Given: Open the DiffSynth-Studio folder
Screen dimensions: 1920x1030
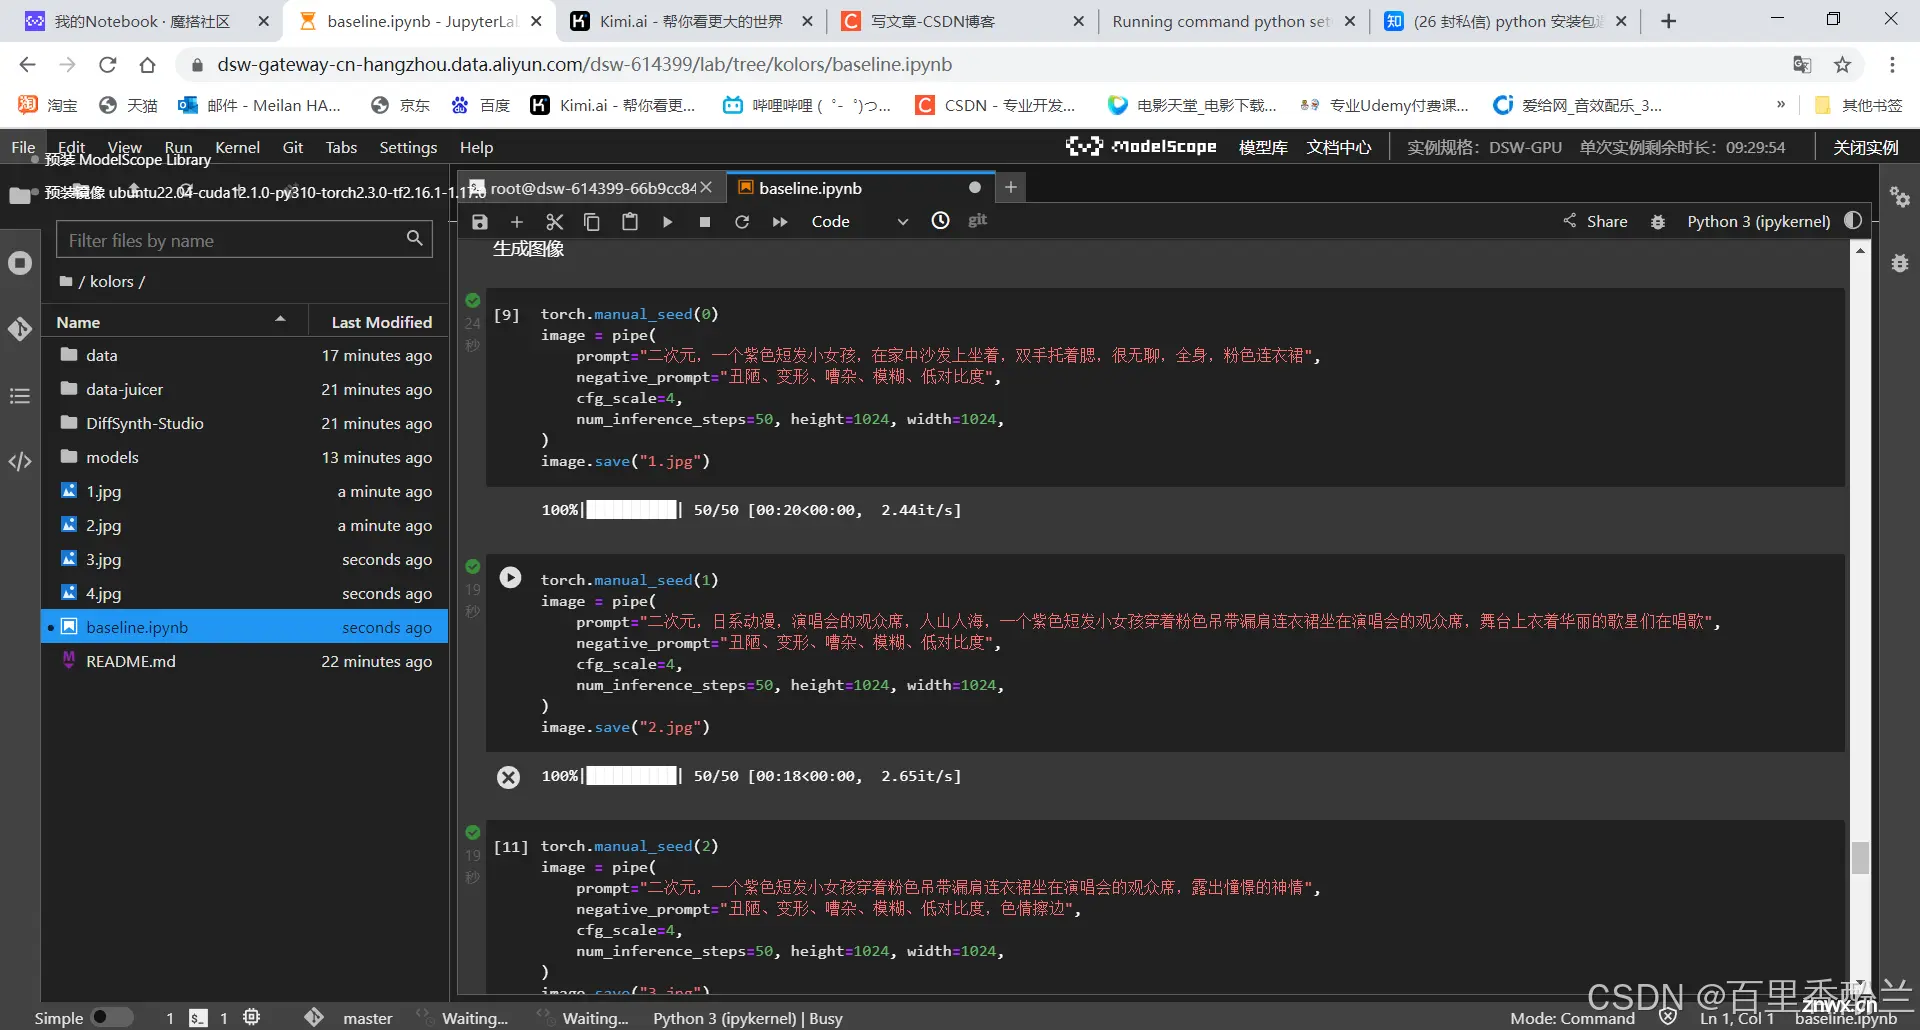Looking at the screenshot, I should 244,423.
